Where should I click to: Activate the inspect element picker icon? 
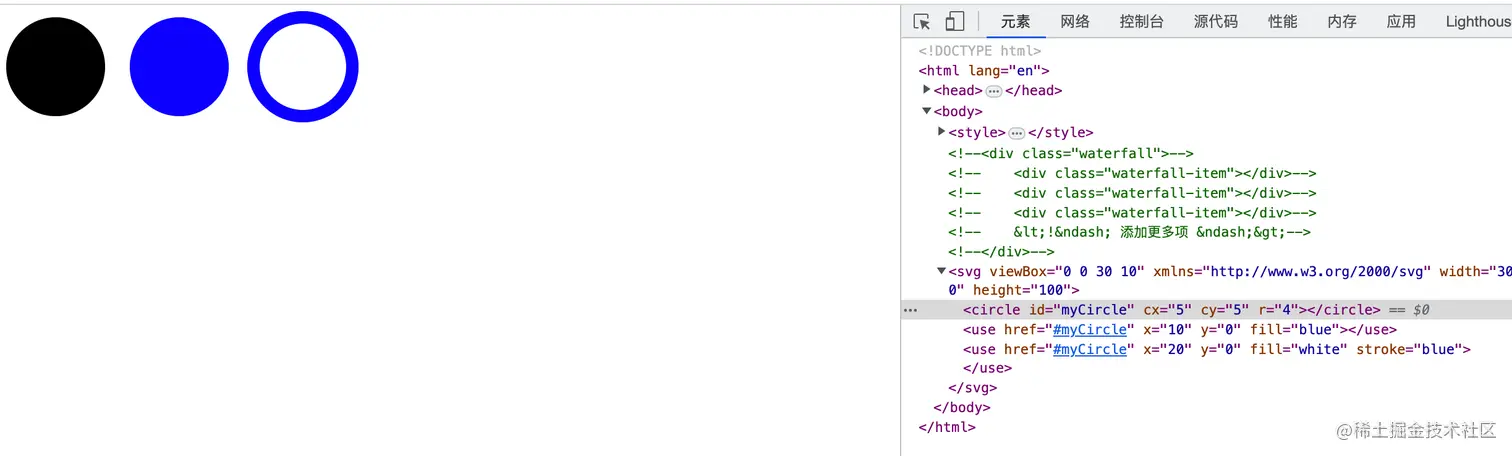(x=922, y=21)
